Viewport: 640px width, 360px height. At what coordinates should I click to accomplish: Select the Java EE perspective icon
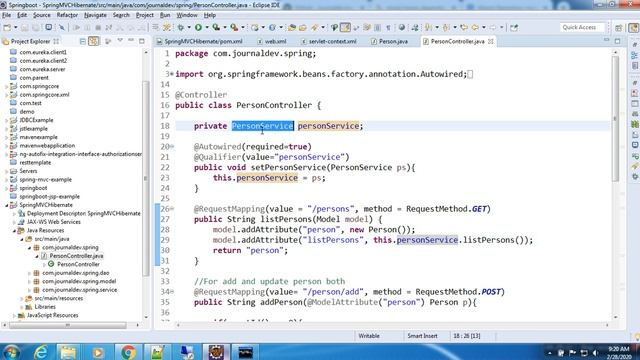pyautogui.click(x=633, y=28)
